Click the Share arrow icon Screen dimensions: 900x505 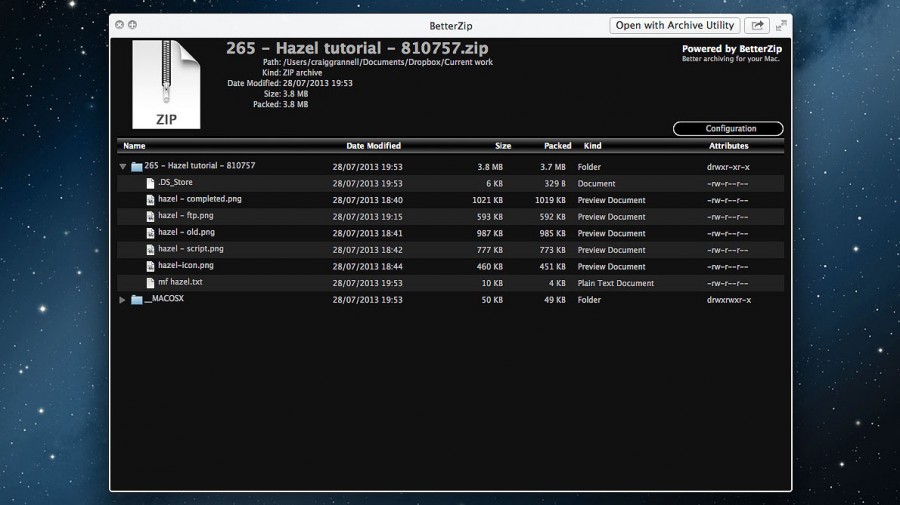click(757, 26)
